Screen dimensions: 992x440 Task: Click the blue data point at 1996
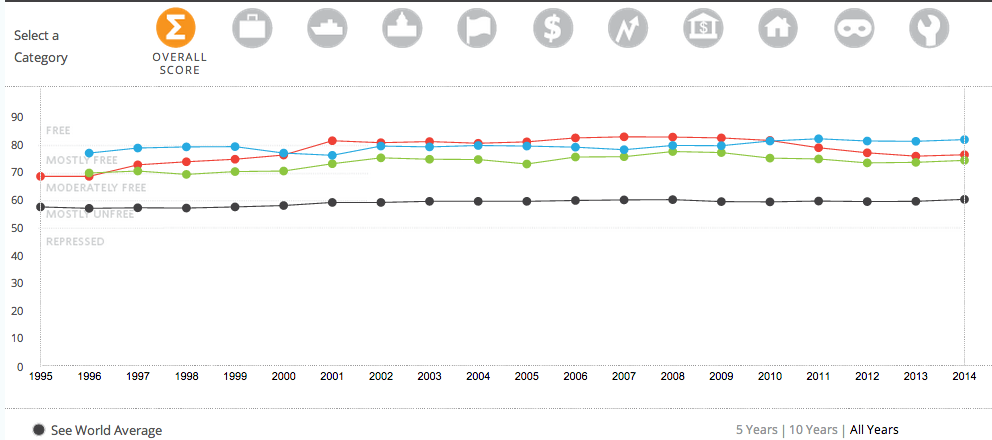[x=89, y=153]
